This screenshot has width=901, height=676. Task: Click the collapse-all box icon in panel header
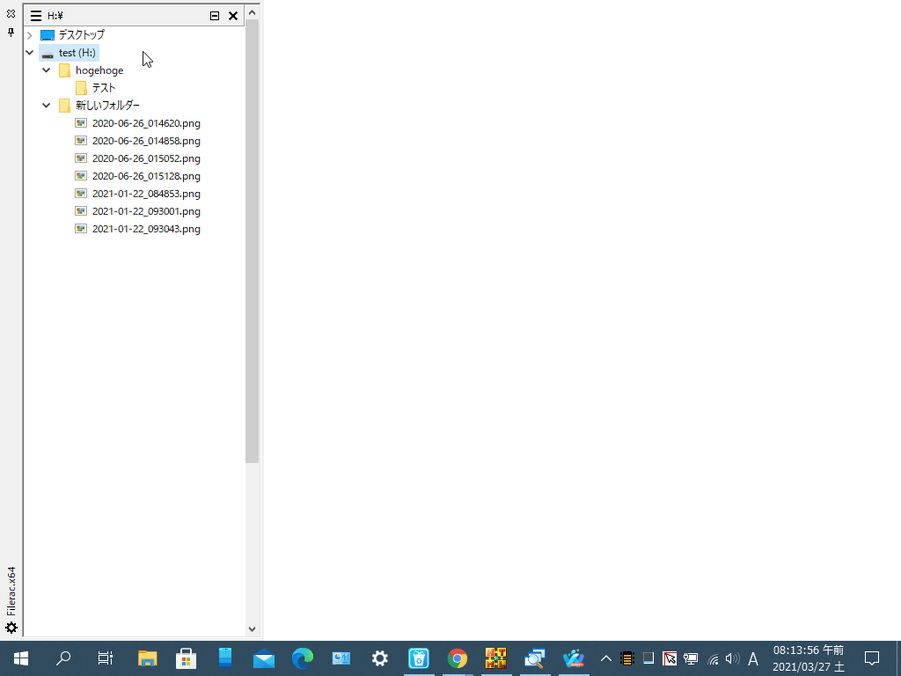click(214, 16)
